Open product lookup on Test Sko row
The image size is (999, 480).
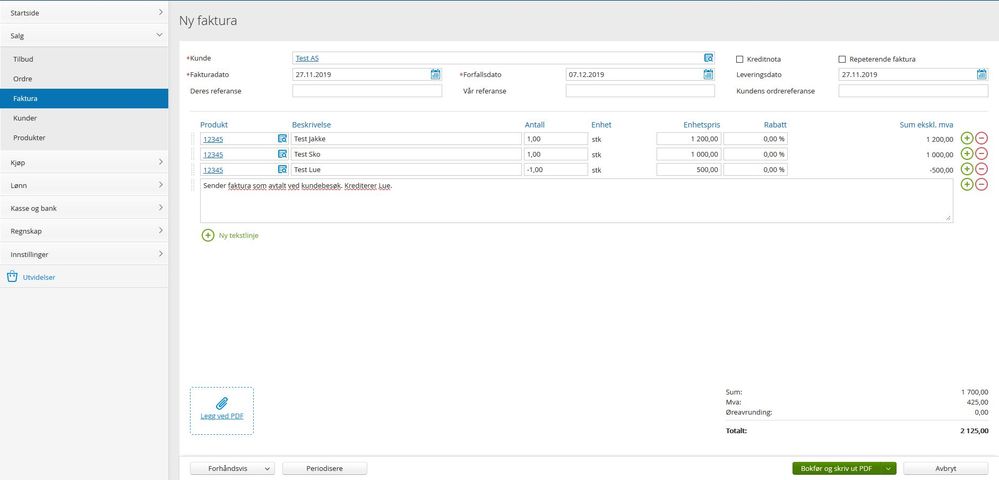point(282,154)
